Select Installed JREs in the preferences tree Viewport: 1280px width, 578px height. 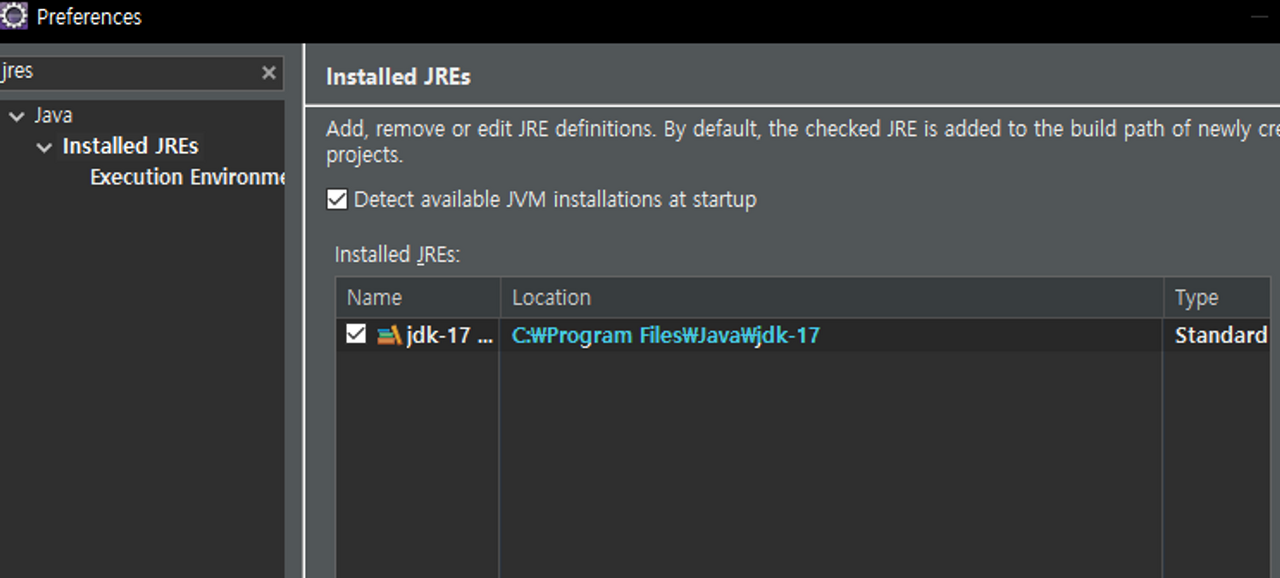point(130,146)
